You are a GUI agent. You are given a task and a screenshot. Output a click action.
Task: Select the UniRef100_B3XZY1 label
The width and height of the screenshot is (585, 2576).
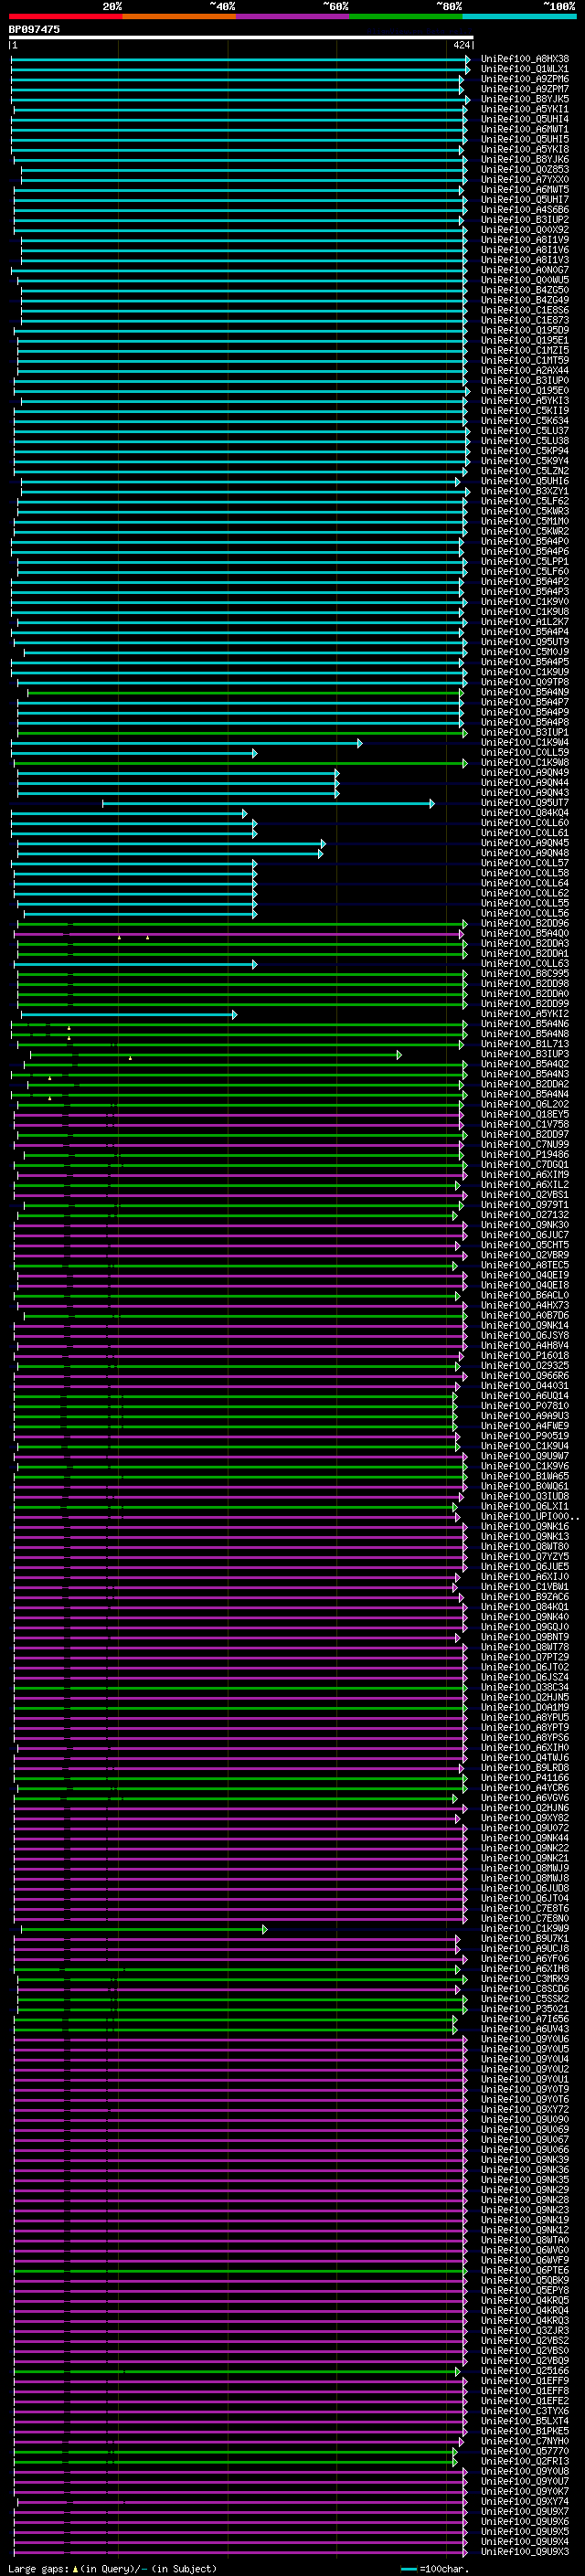(x=525, y=491)
